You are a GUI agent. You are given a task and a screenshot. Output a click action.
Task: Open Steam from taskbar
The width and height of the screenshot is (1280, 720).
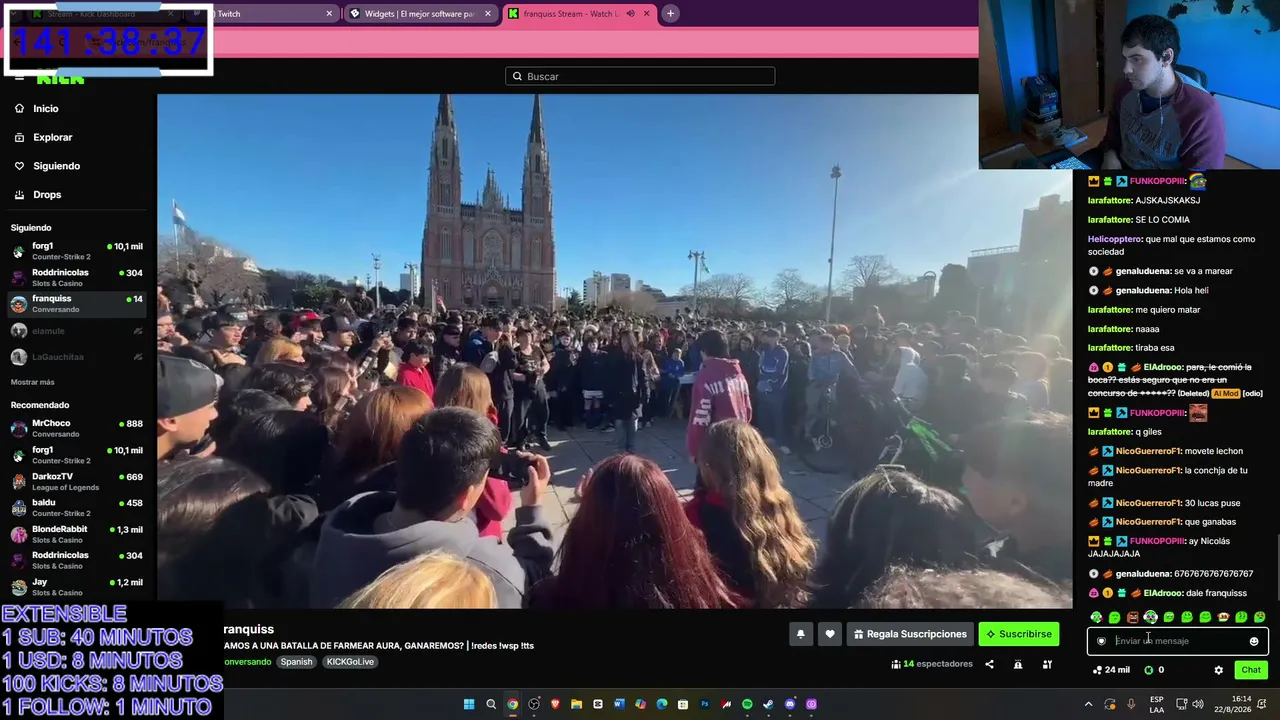(768, 704)
